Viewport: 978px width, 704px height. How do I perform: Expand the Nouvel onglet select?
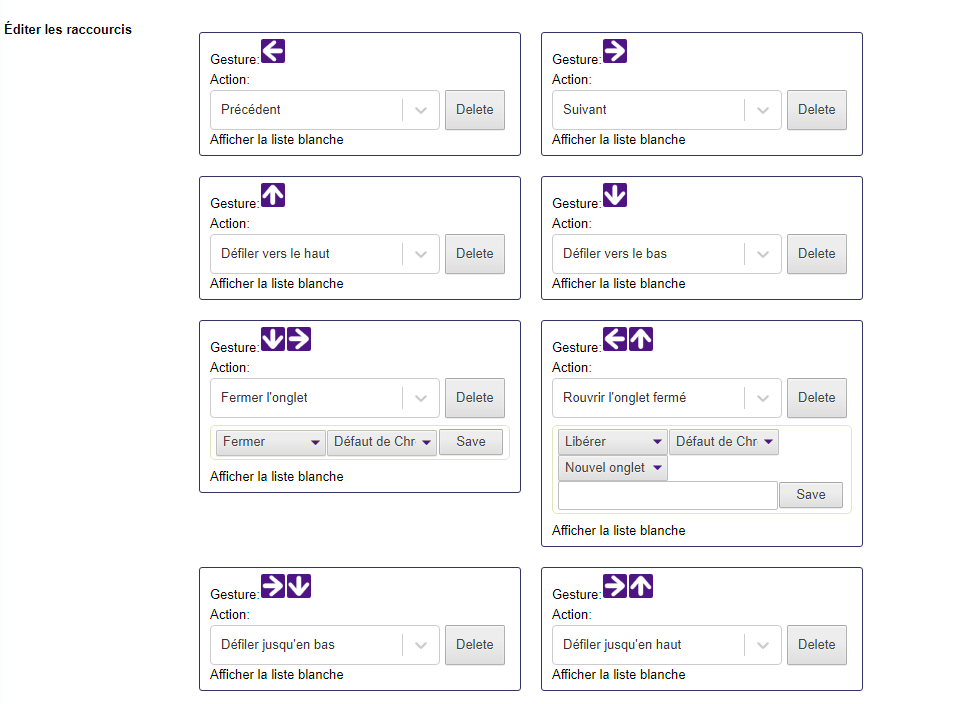click(x=612, y=468)
